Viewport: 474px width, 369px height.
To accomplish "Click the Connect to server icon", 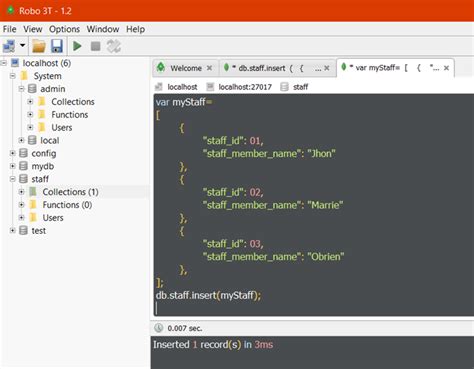I will coord(9,46).
